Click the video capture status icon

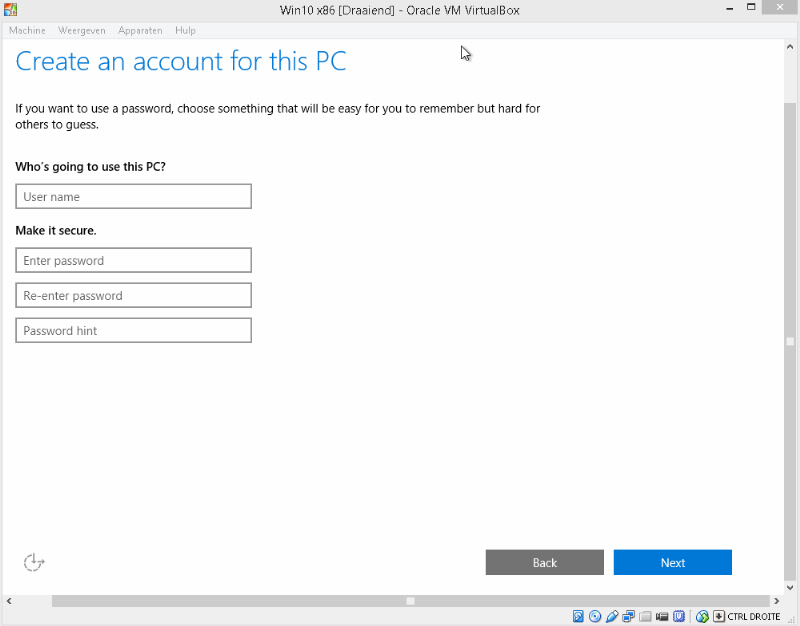click(662, 616)
